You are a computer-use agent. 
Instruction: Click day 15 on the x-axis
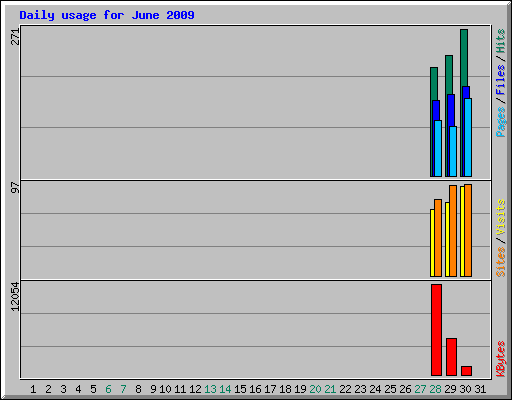[240, 389]
